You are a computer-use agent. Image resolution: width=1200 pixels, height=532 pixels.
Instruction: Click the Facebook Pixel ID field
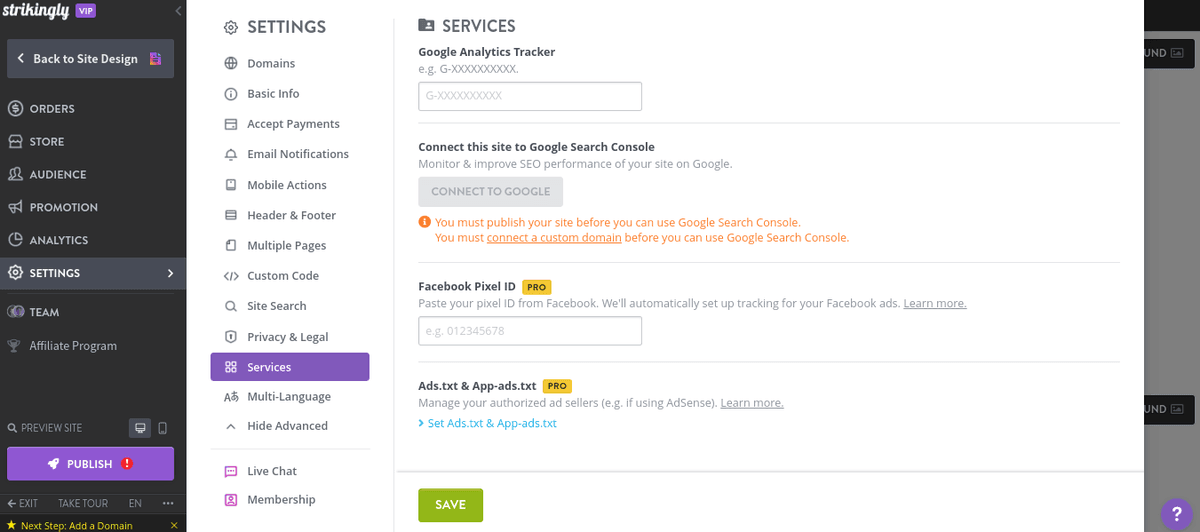[x=530, y=331]
